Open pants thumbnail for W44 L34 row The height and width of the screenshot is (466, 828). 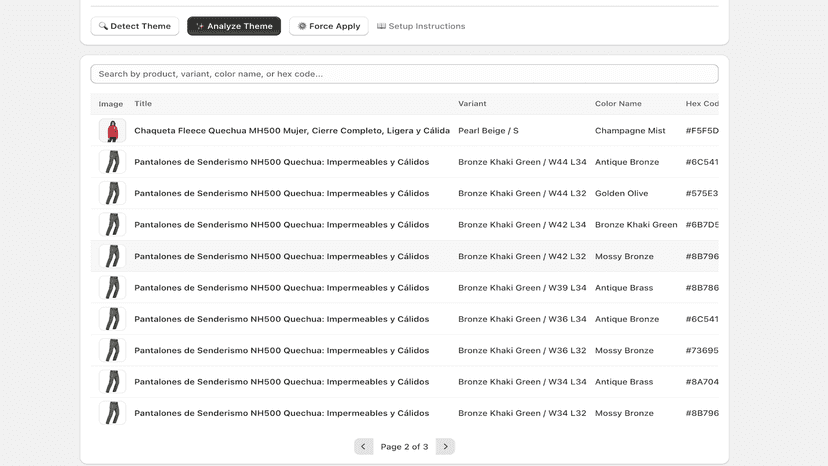pos(112,162)
